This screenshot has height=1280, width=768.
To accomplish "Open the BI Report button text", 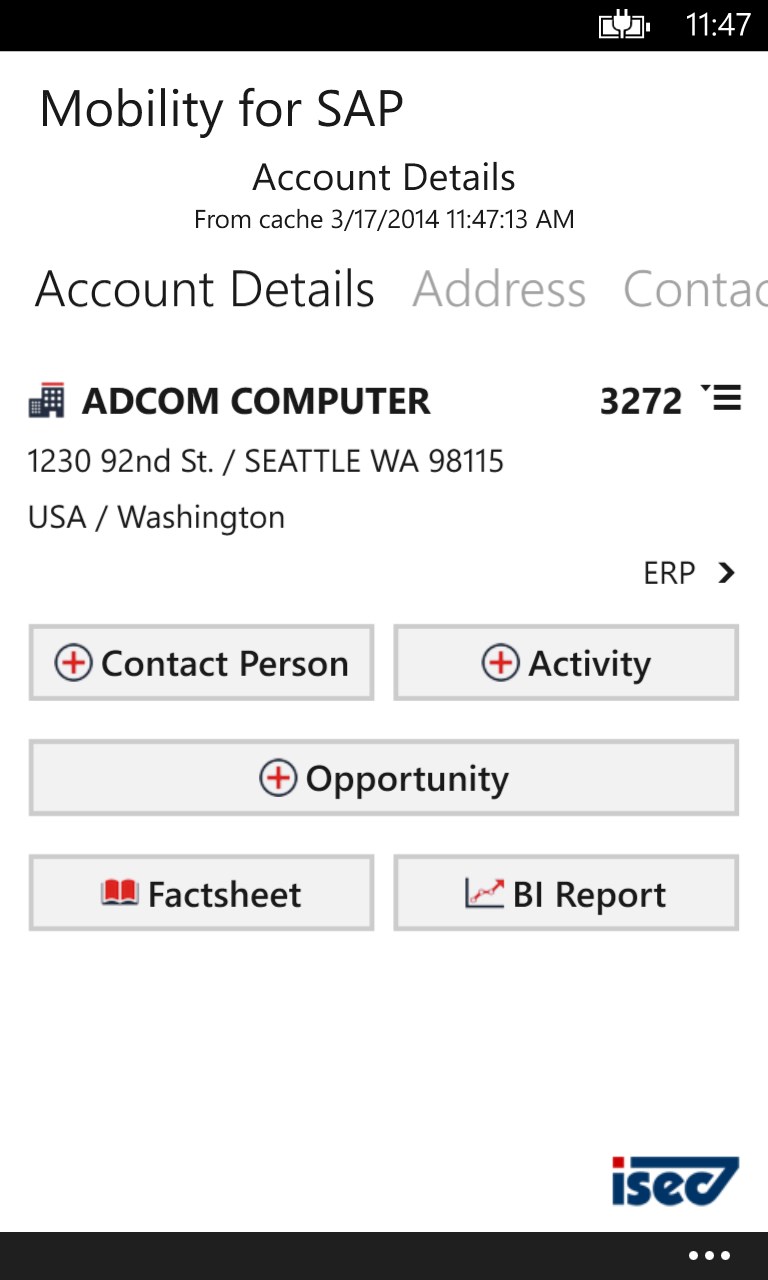I will pos(589,895).
